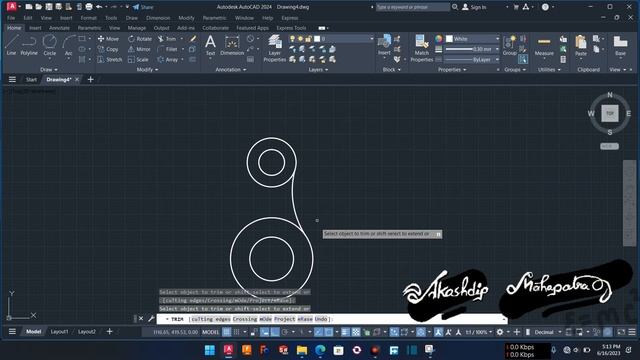The image size is (640, 360).
Task: Switch to the Manage ribbon tab
Action: (136, 28)
